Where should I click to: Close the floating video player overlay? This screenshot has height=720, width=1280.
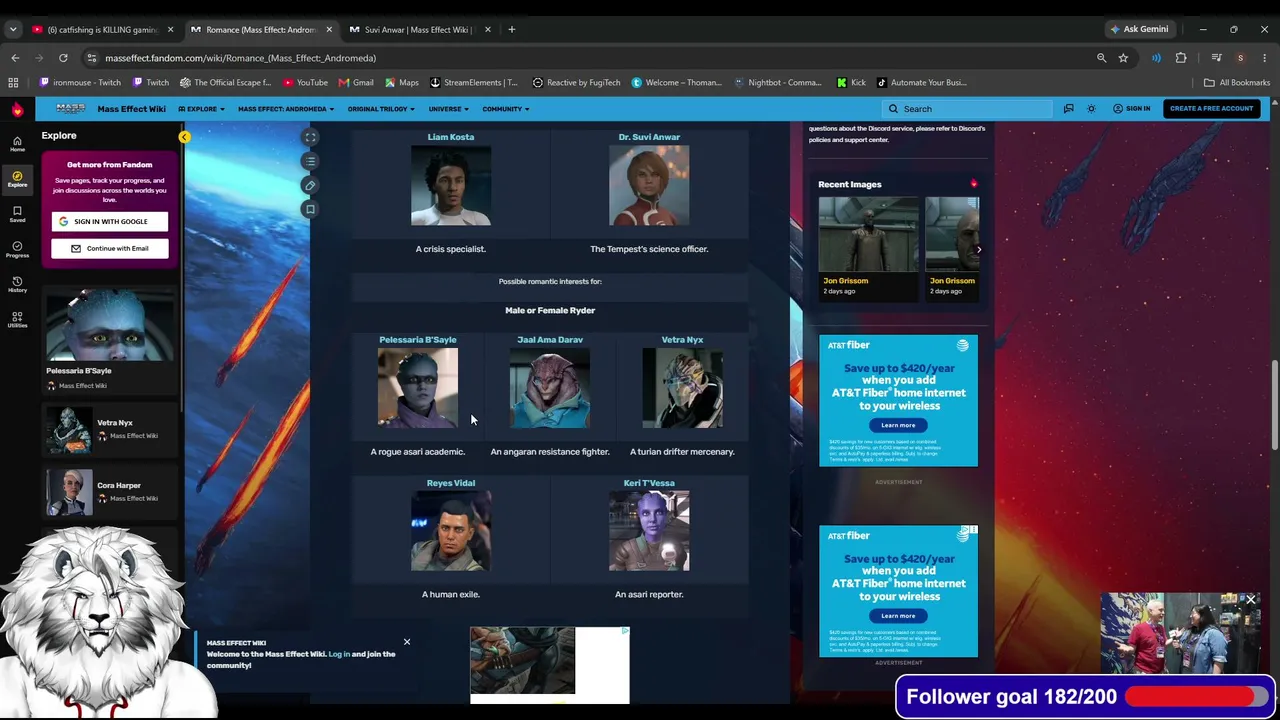[1250, 600]
